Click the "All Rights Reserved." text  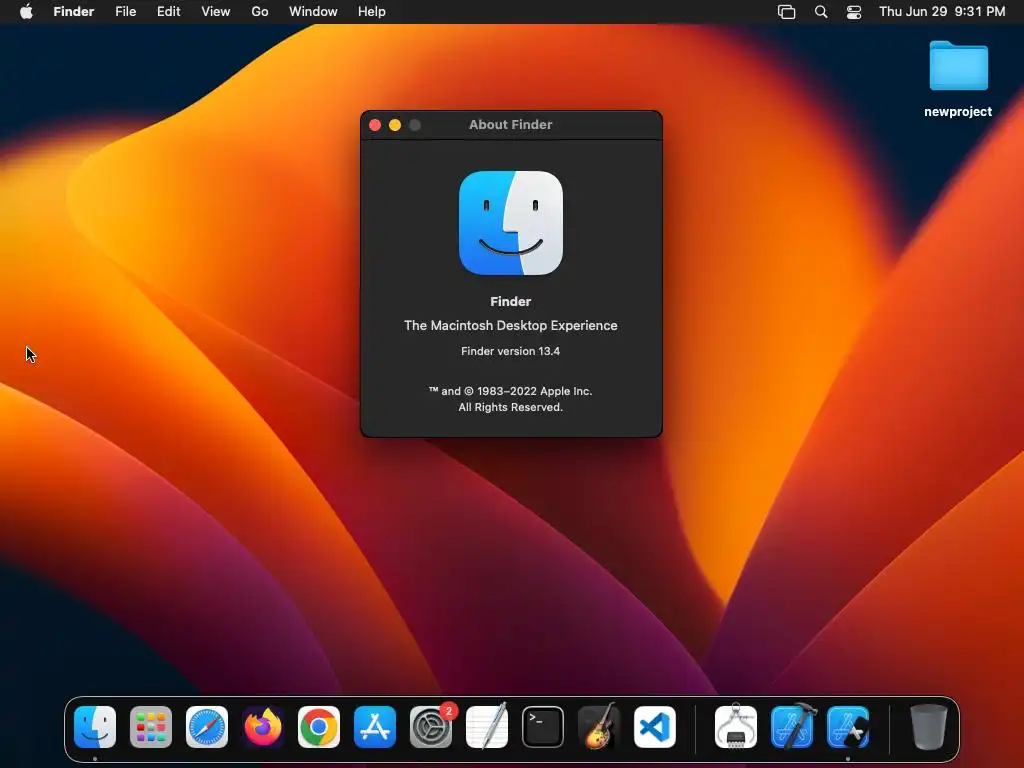[511, 408]
